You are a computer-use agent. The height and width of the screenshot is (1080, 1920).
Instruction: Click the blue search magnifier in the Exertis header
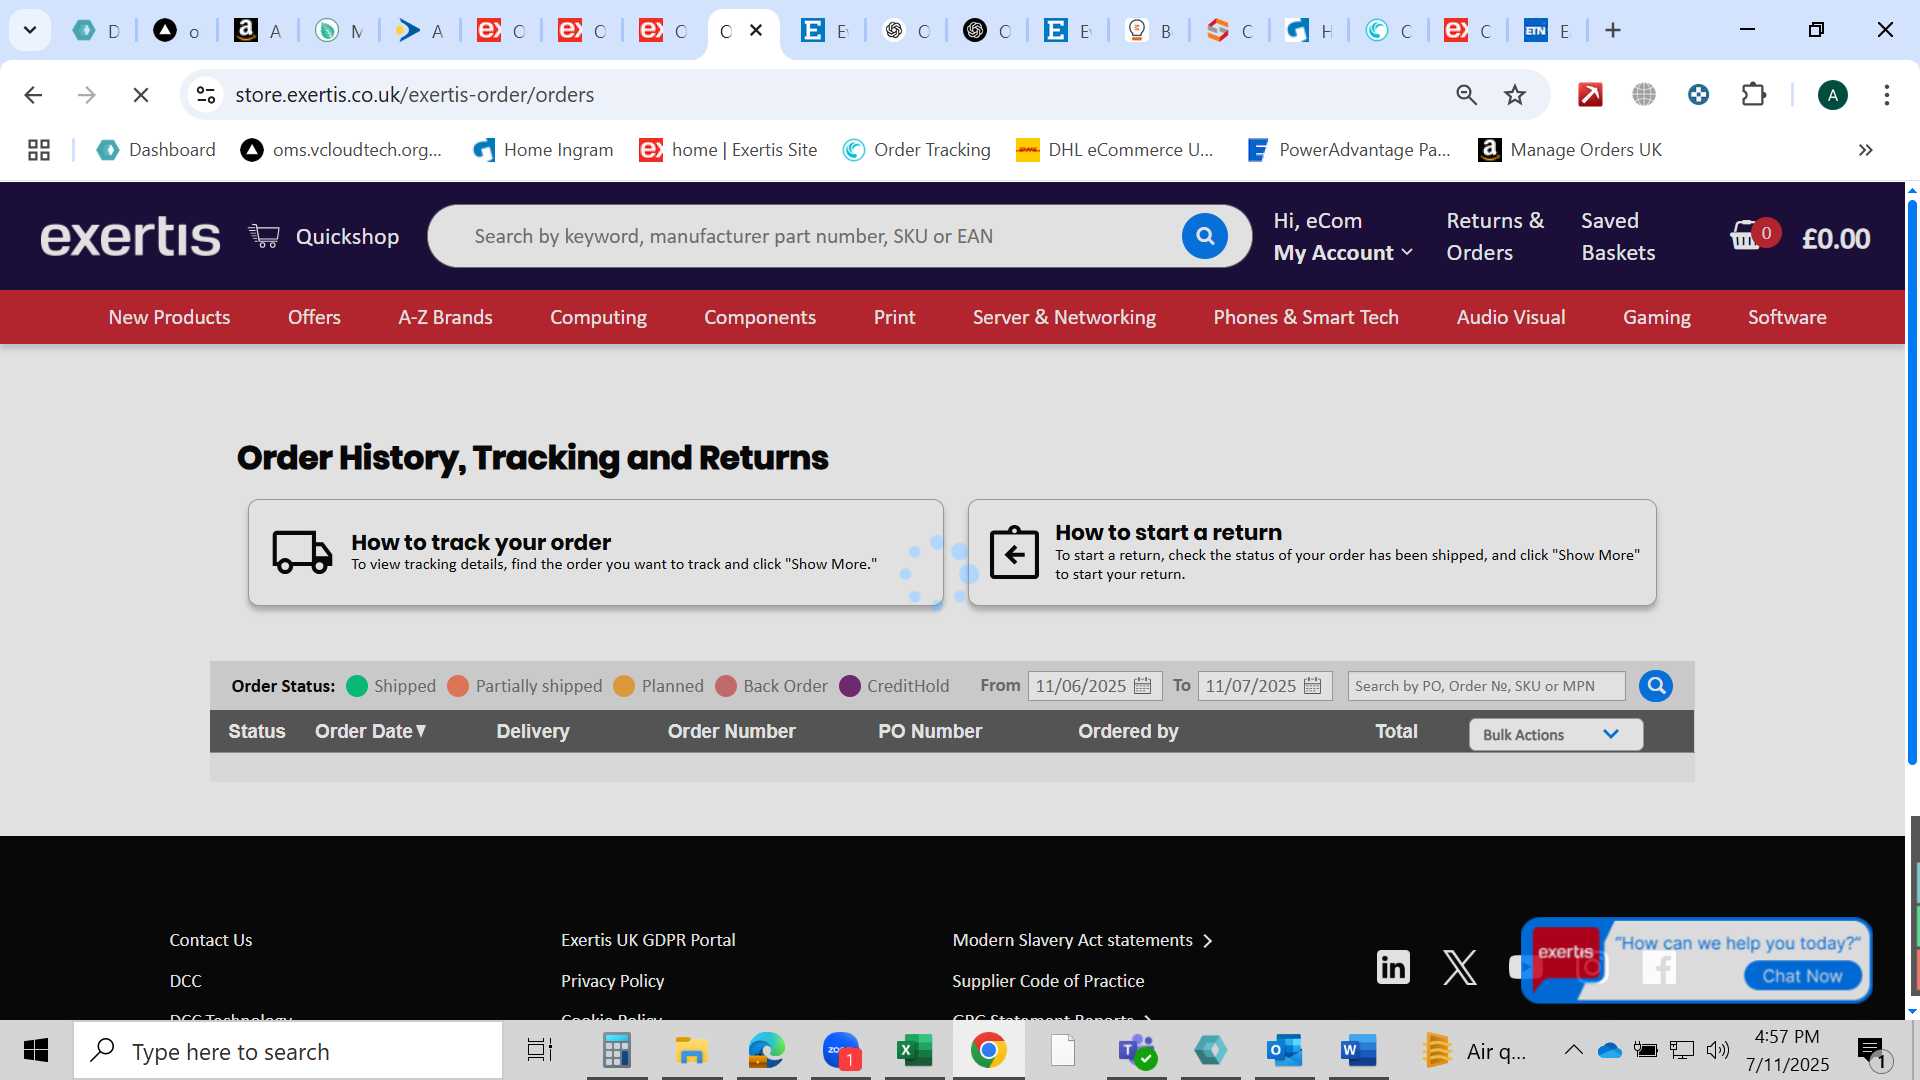(1204, 236)
